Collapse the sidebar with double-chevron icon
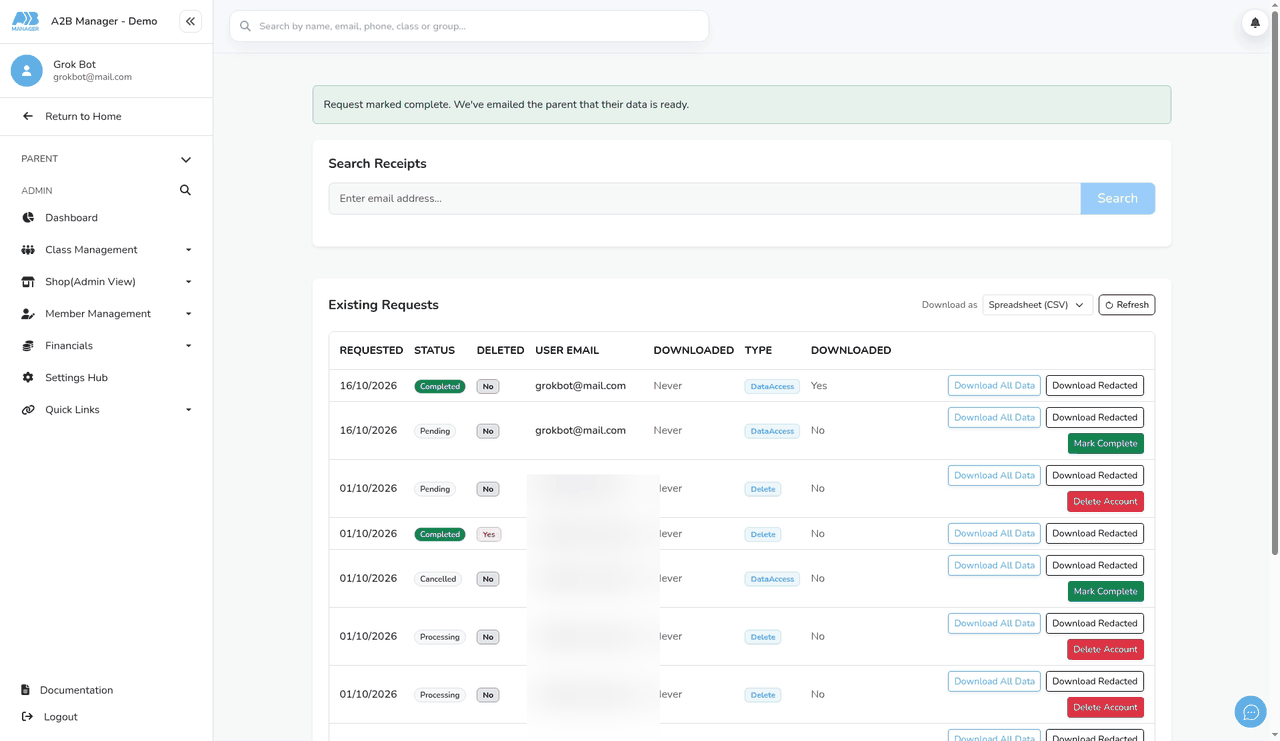The width and height of the screenshot is (1280, 741). 190,21
